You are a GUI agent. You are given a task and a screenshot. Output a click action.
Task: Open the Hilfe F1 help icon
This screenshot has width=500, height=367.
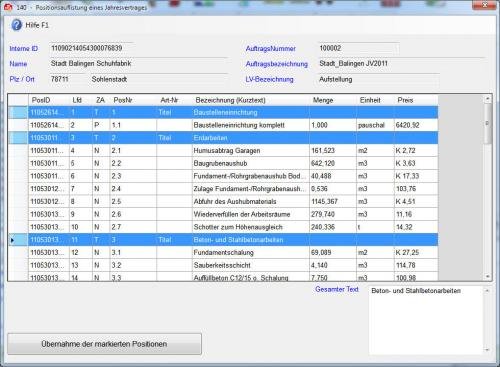click(x=16, y=25)
